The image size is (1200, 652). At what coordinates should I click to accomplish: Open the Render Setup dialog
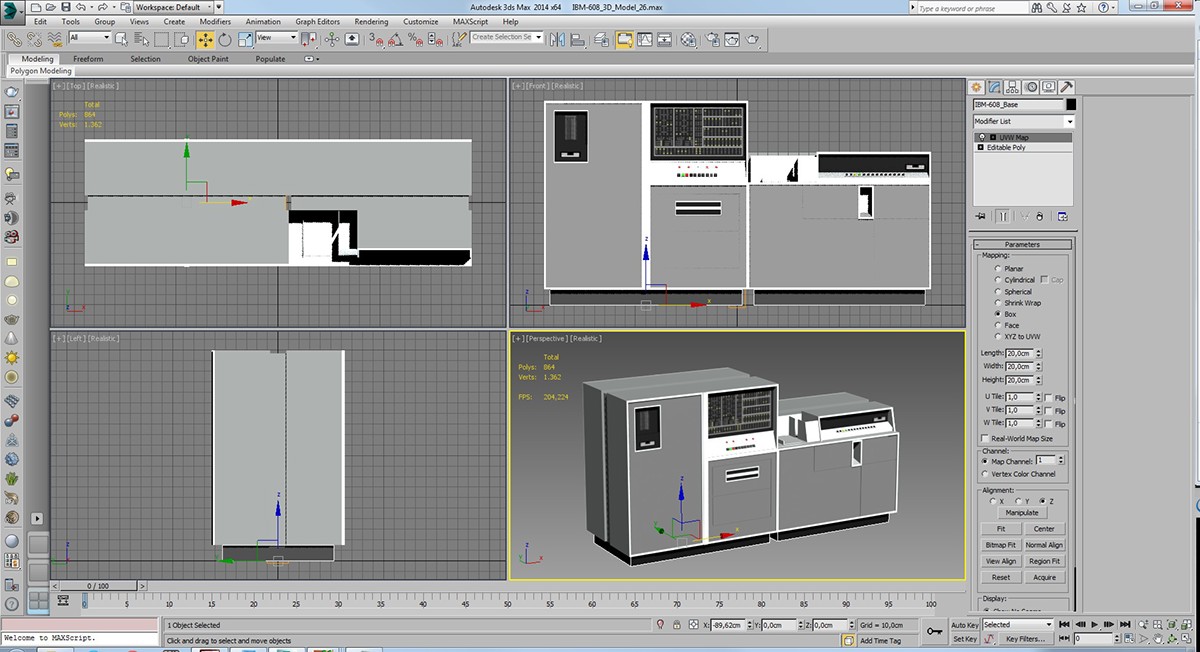pos(711,39)
